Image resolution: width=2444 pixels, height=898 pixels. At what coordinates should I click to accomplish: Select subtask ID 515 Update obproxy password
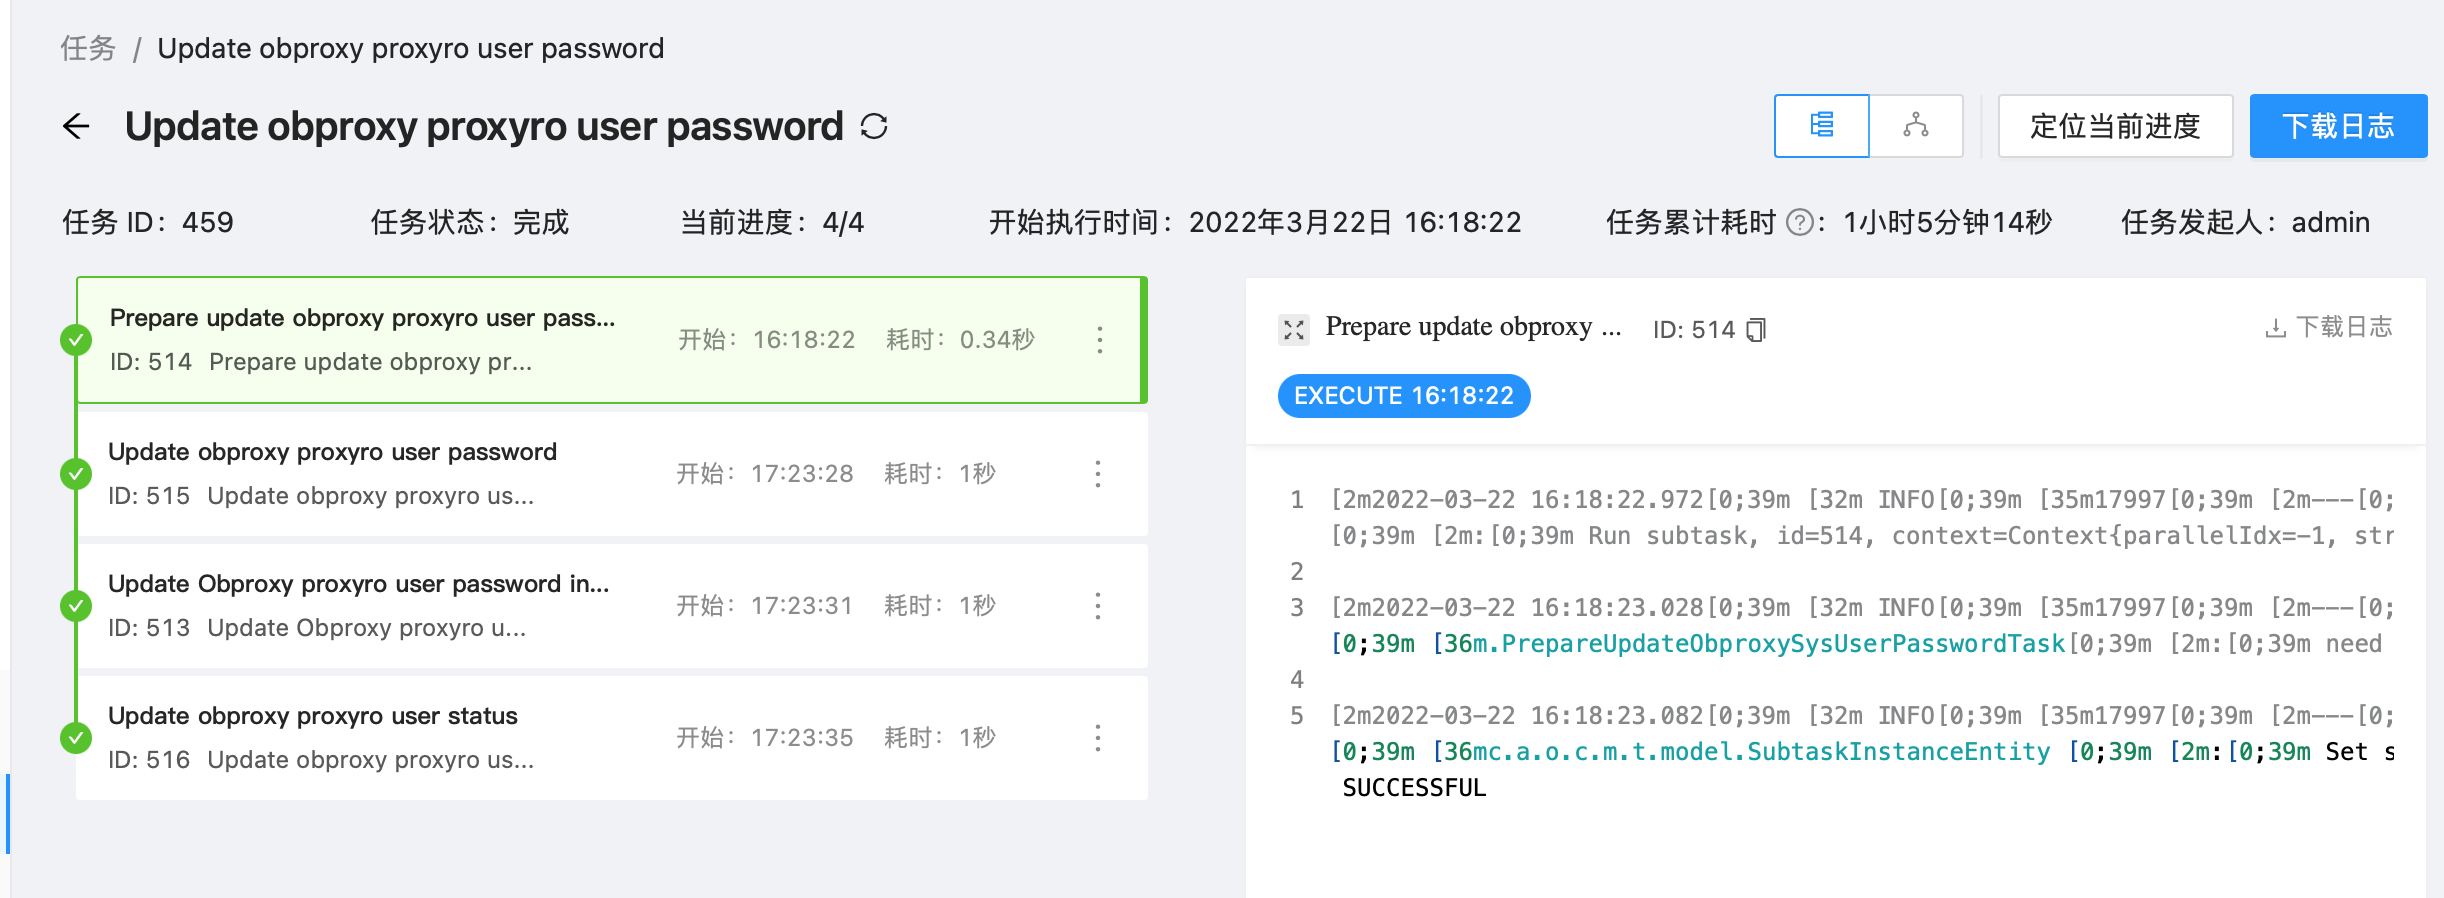[x=612, y=474]
